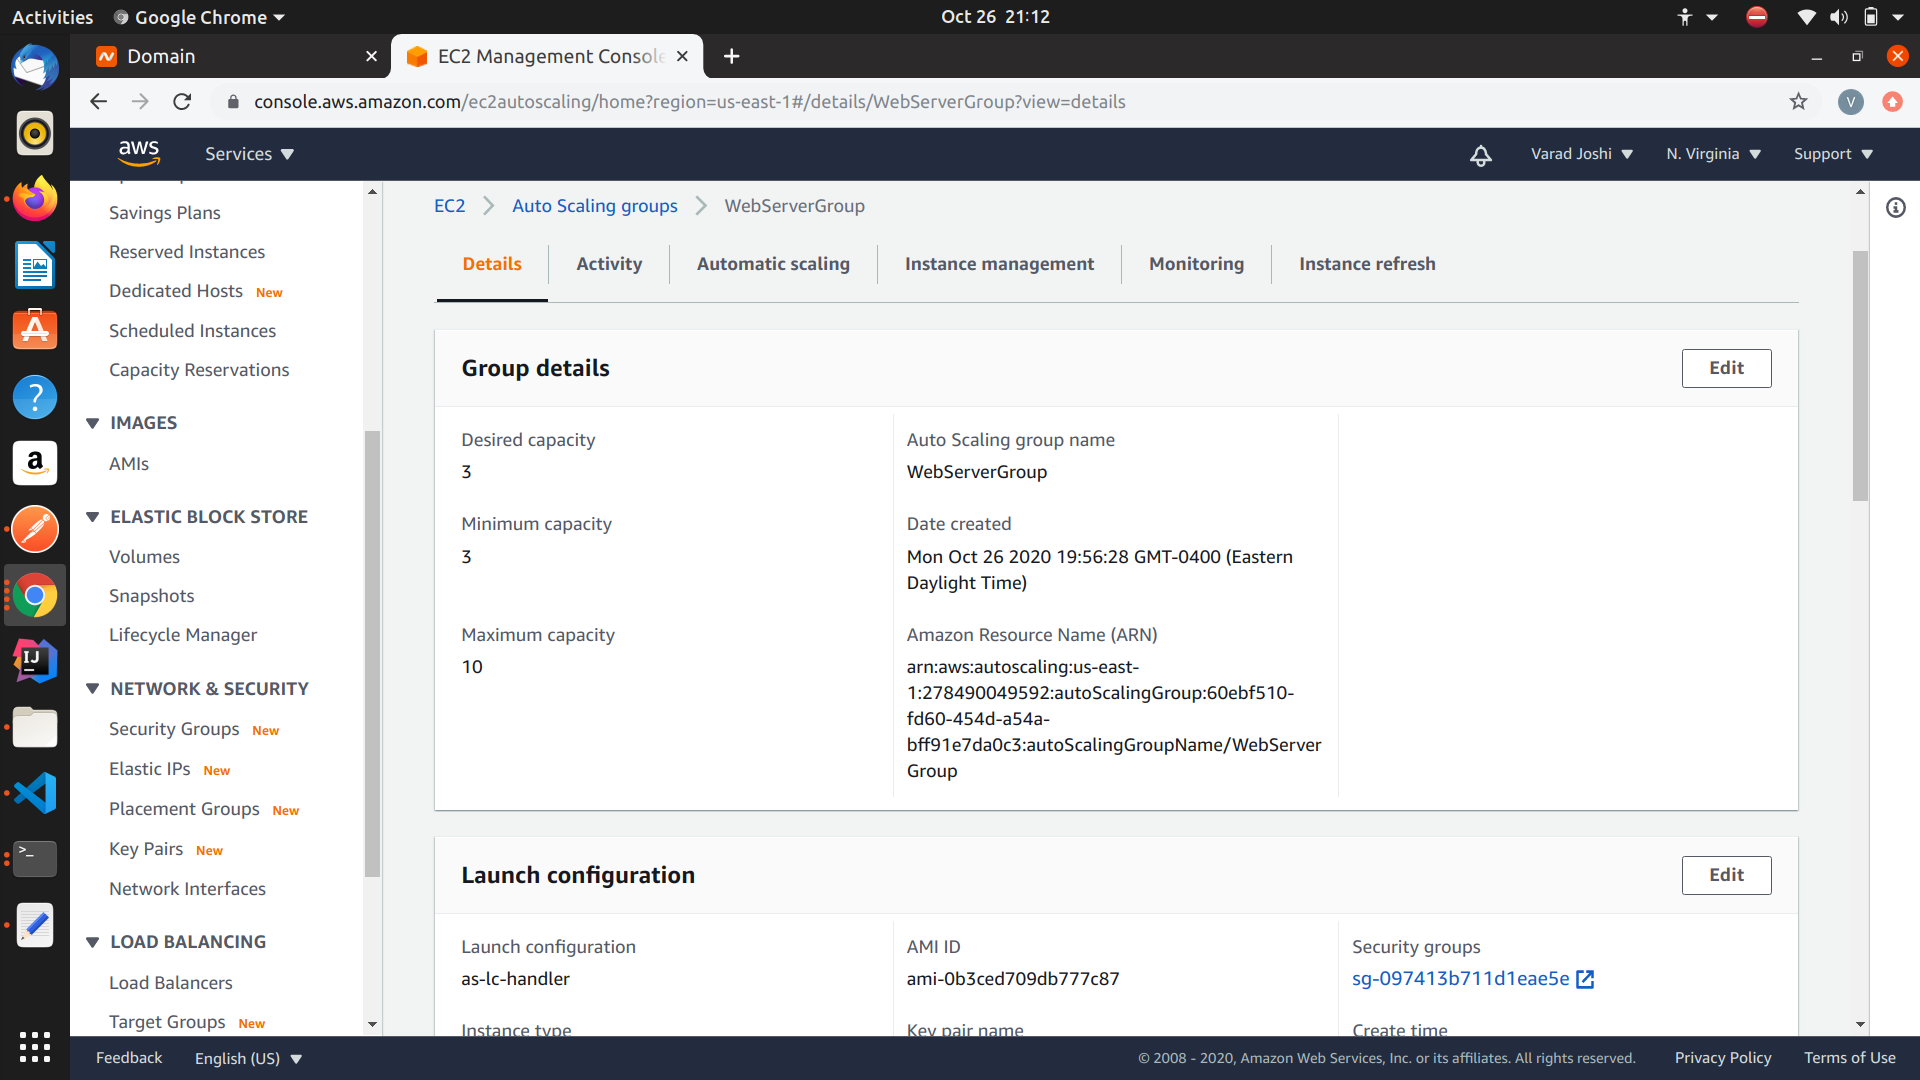Expand the Services dropdown menu
This screenshot has width=1920, height=1080.
coord(249,154)
